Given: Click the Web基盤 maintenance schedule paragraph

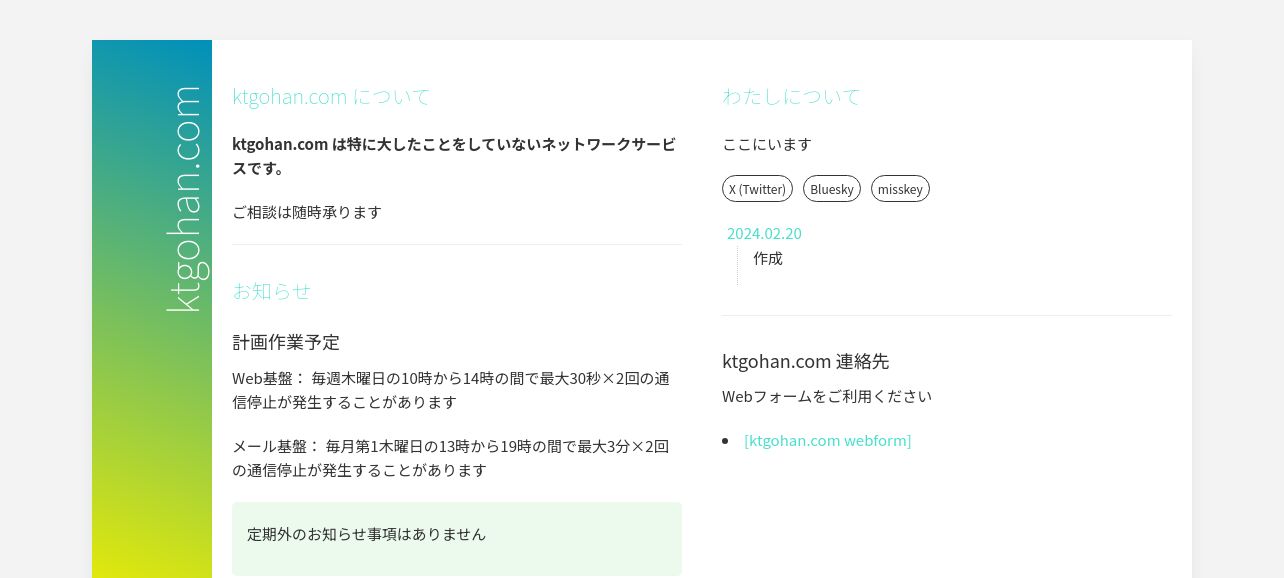Looking at the screenshot, I should pos(451,390).
